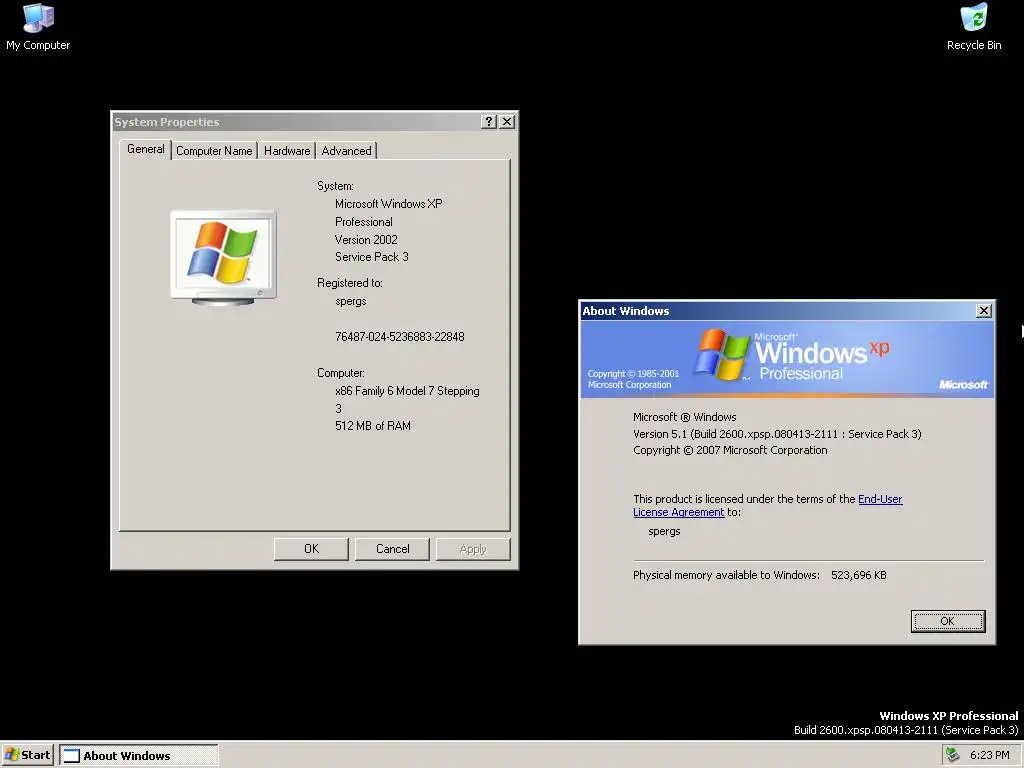Click registered name 'spergs' in System Properties
The image size is (1024, 768).
coord(351,302)
